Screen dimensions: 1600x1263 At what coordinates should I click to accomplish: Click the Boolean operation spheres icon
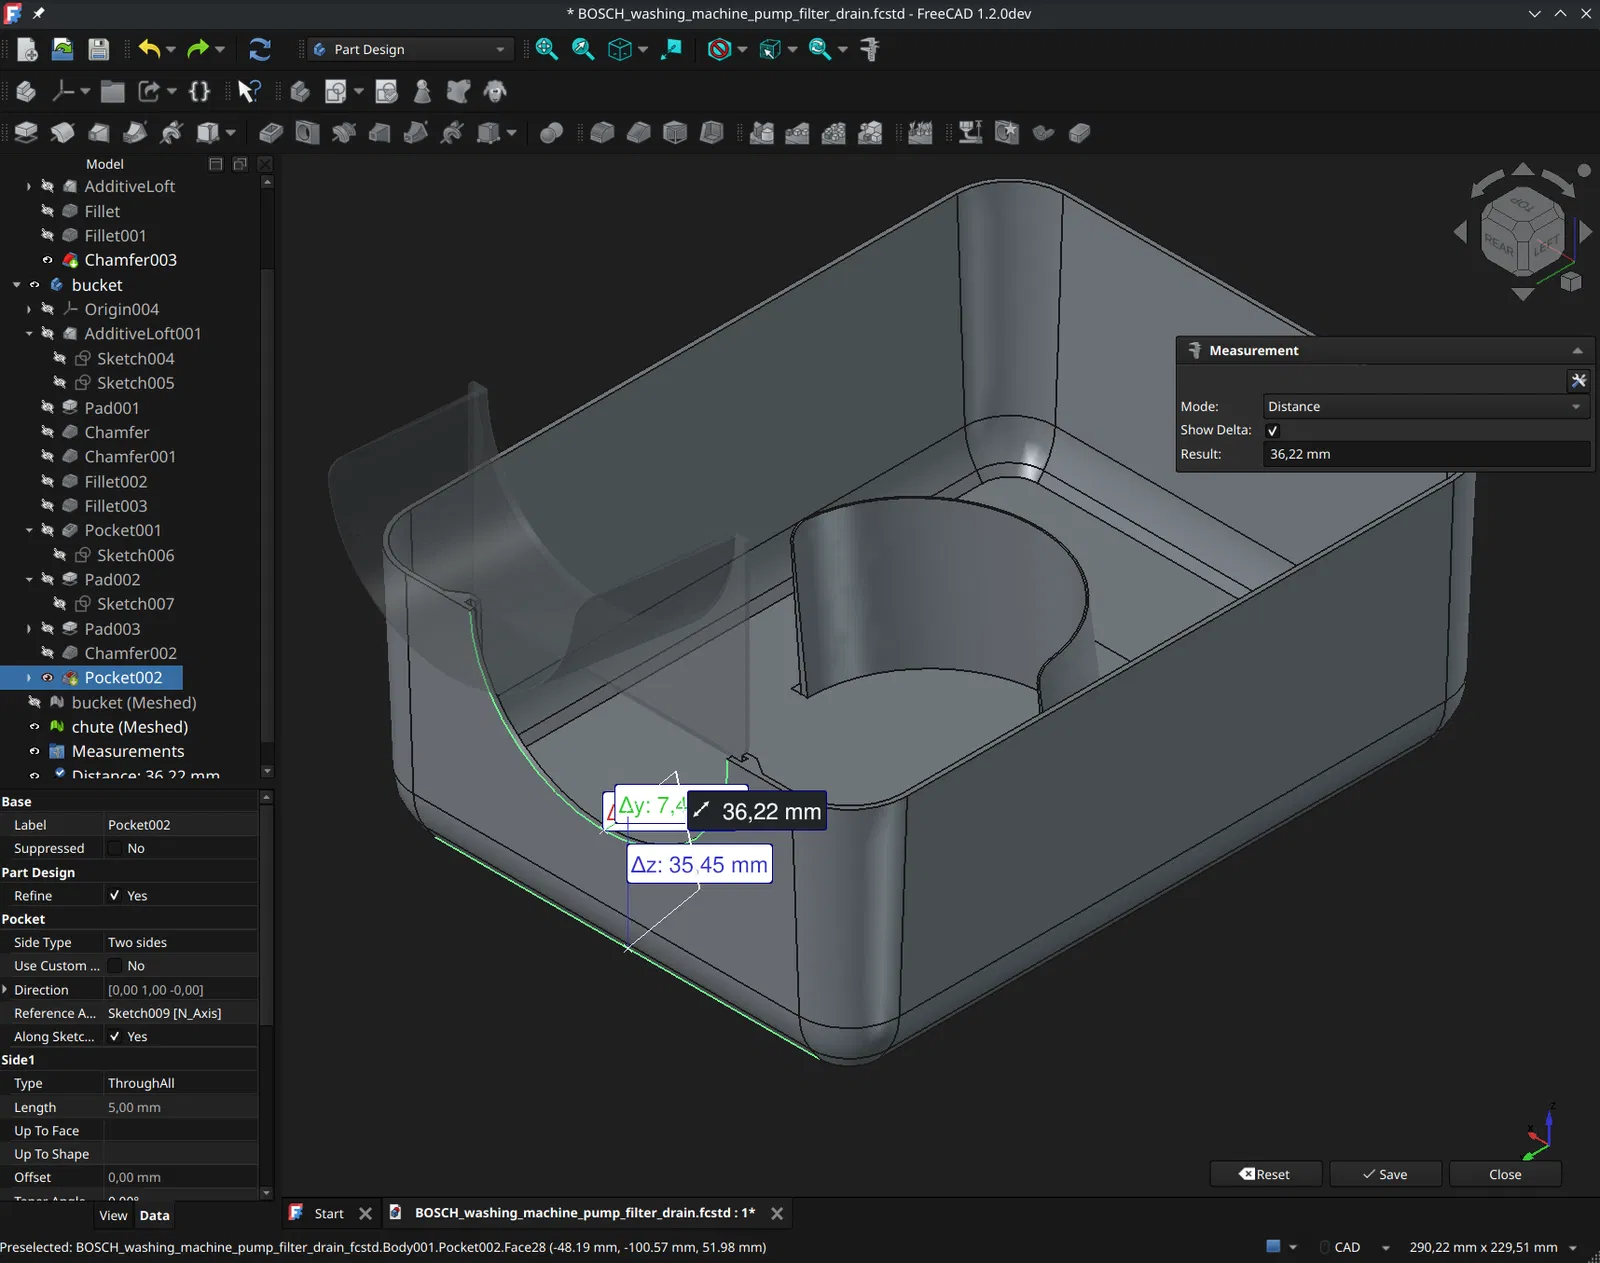551,133
